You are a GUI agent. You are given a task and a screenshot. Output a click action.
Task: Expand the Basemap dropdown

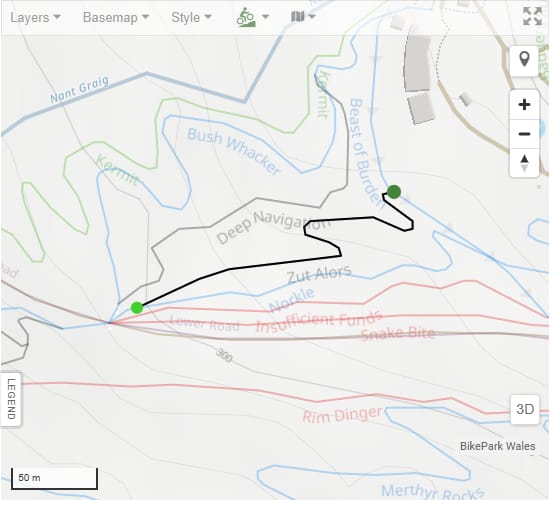[x=116, y=17]
